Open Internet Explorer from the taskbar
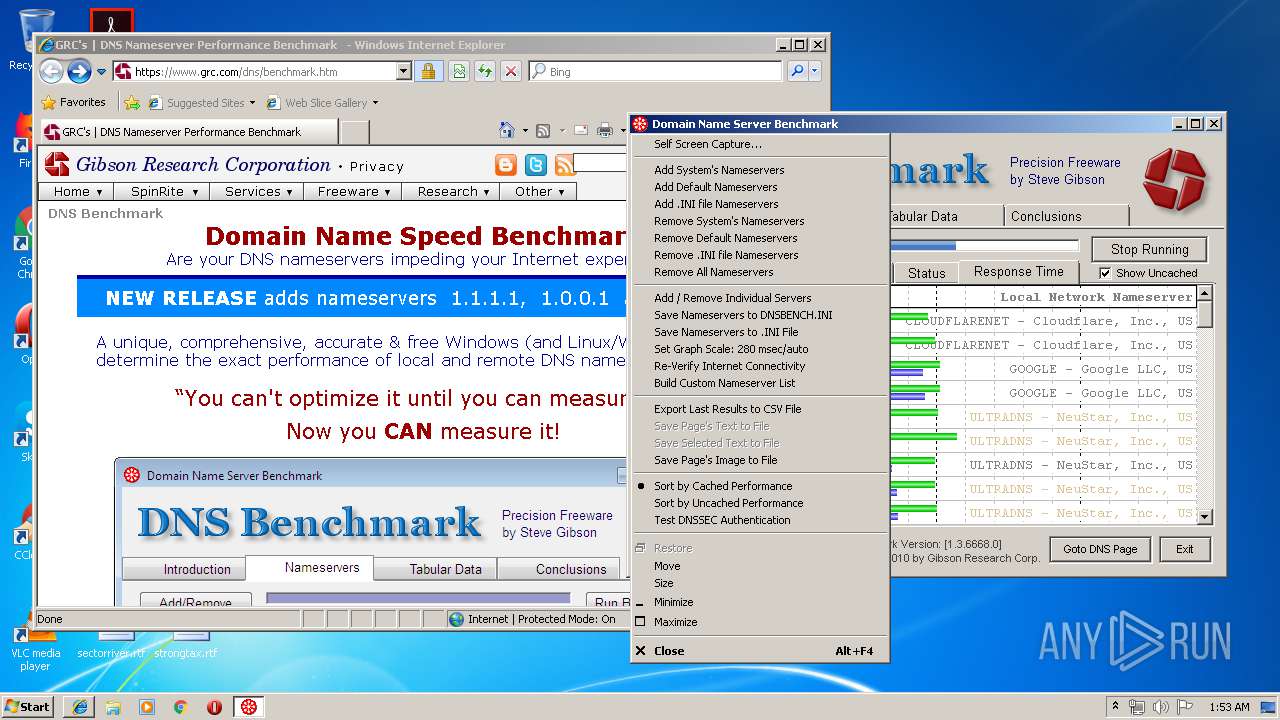 (x=79, y=707)
